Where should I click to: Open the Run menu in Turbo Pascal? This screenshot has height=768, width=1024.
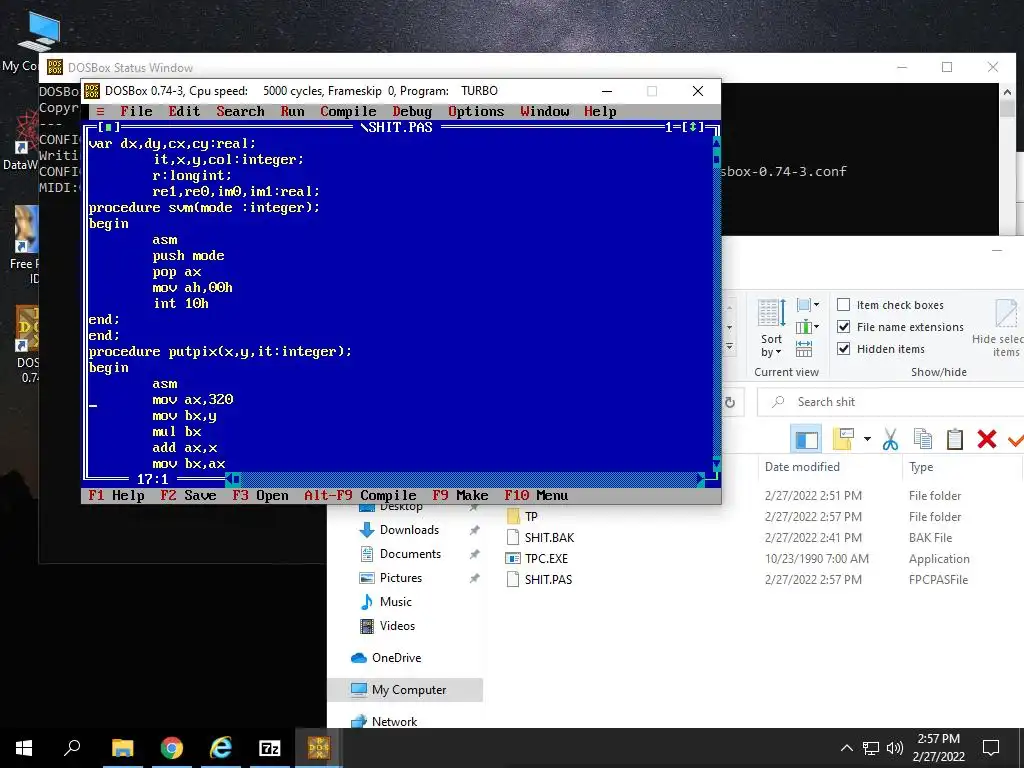(293, 112)
